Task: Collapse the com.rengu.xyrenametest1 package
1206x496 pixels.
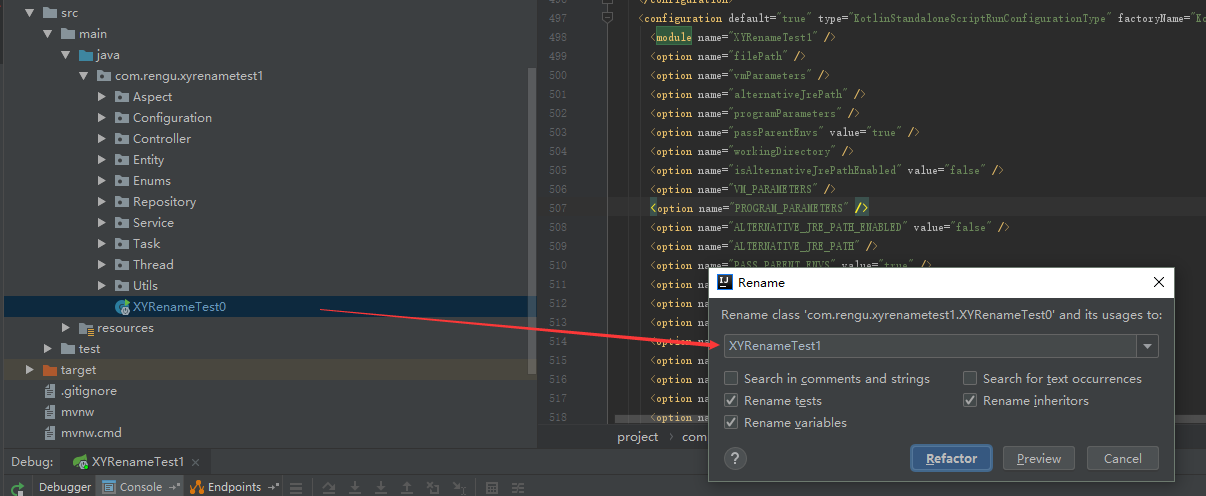Action: point(83,76)
